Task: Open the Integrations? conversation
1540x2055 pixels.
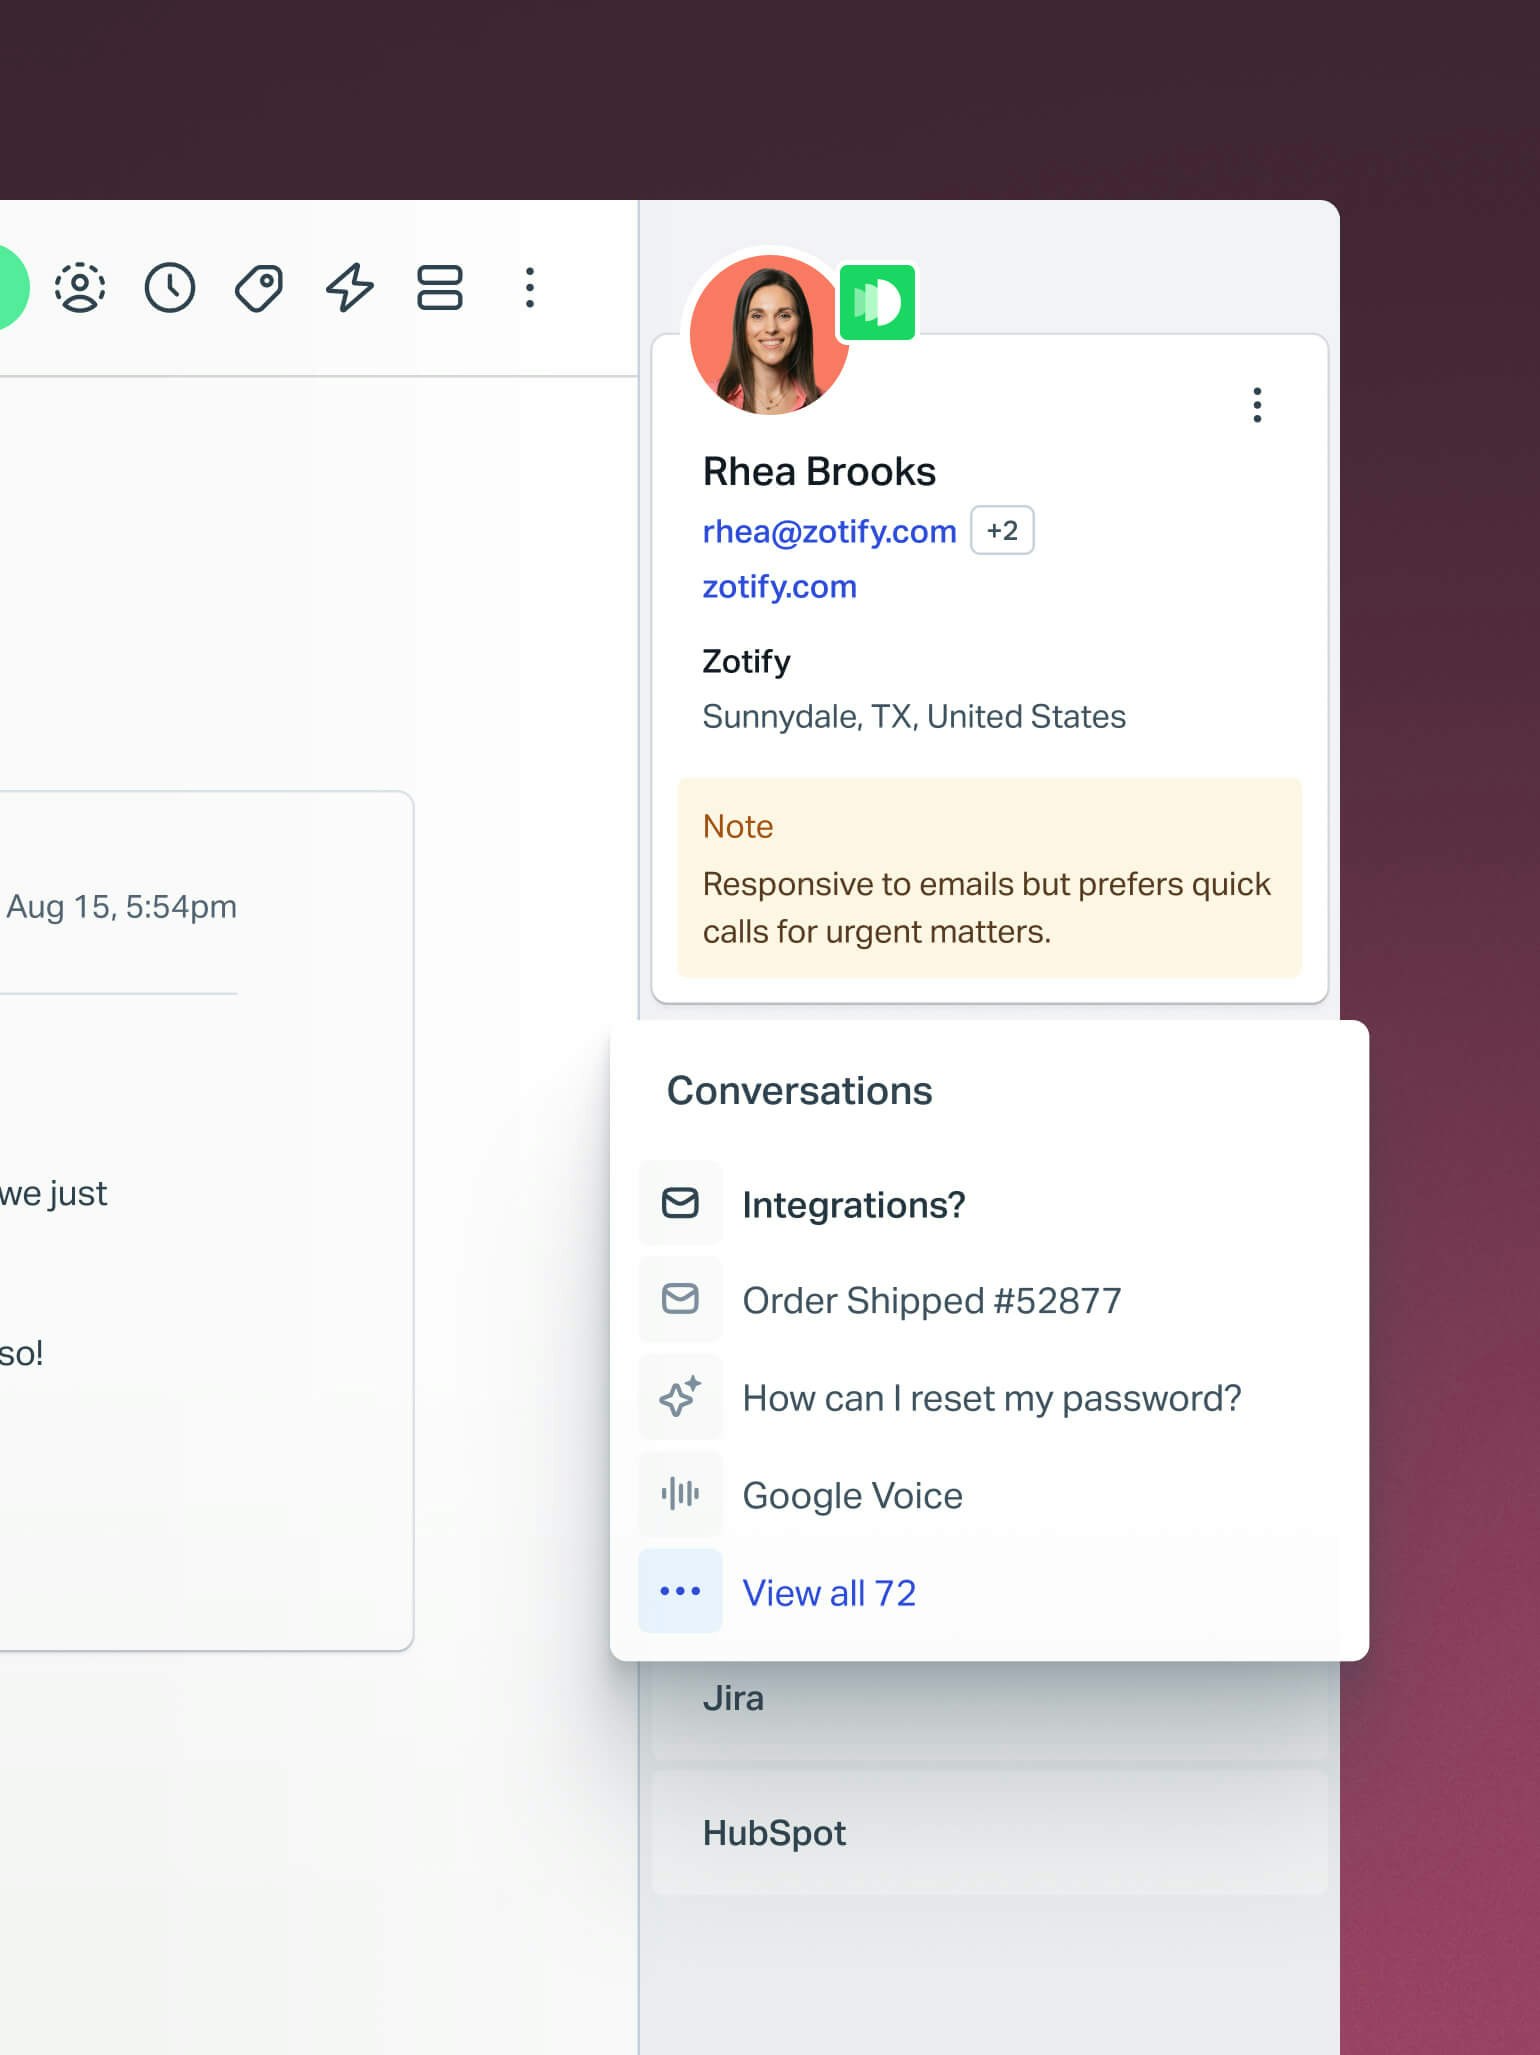Action: coord(853,1204)
